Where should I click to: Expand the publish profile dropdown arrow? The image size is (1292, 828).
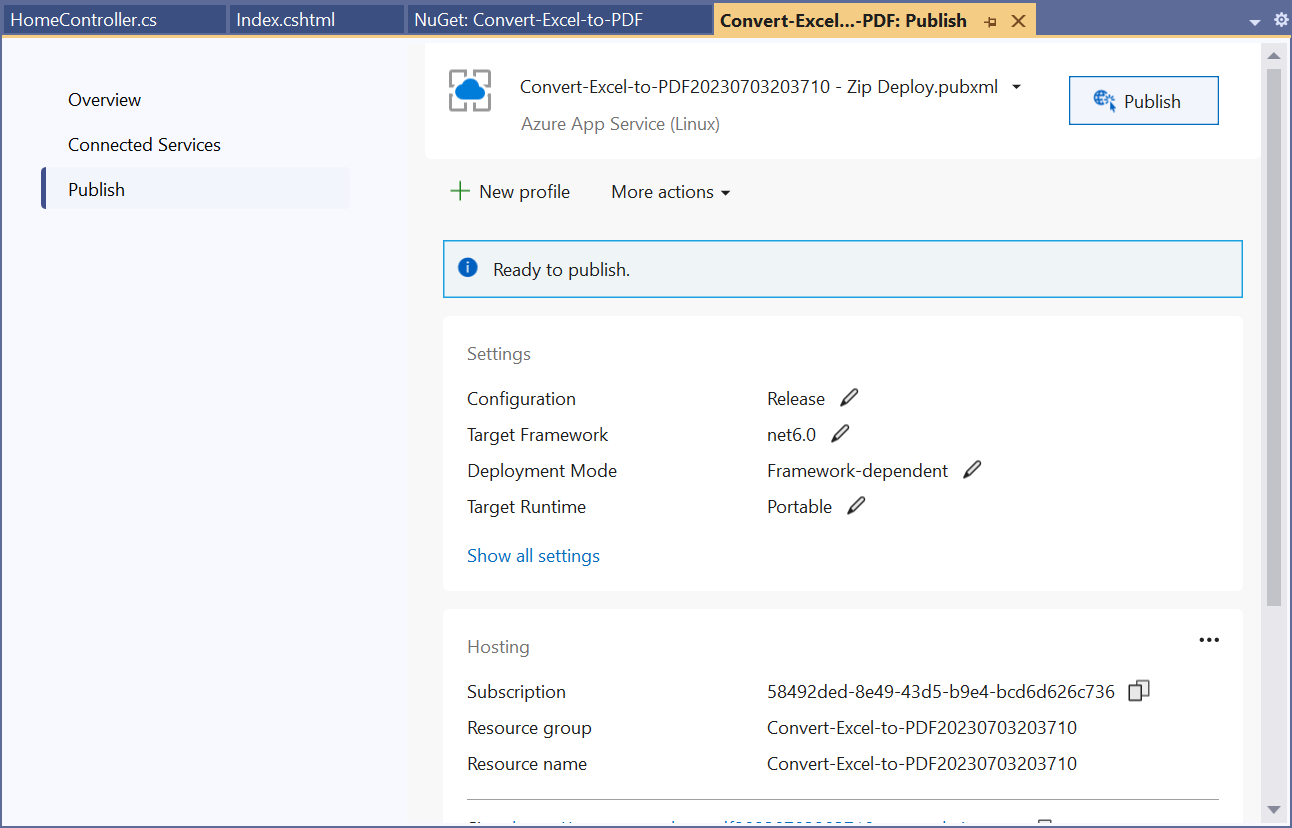click(1016, 87)
